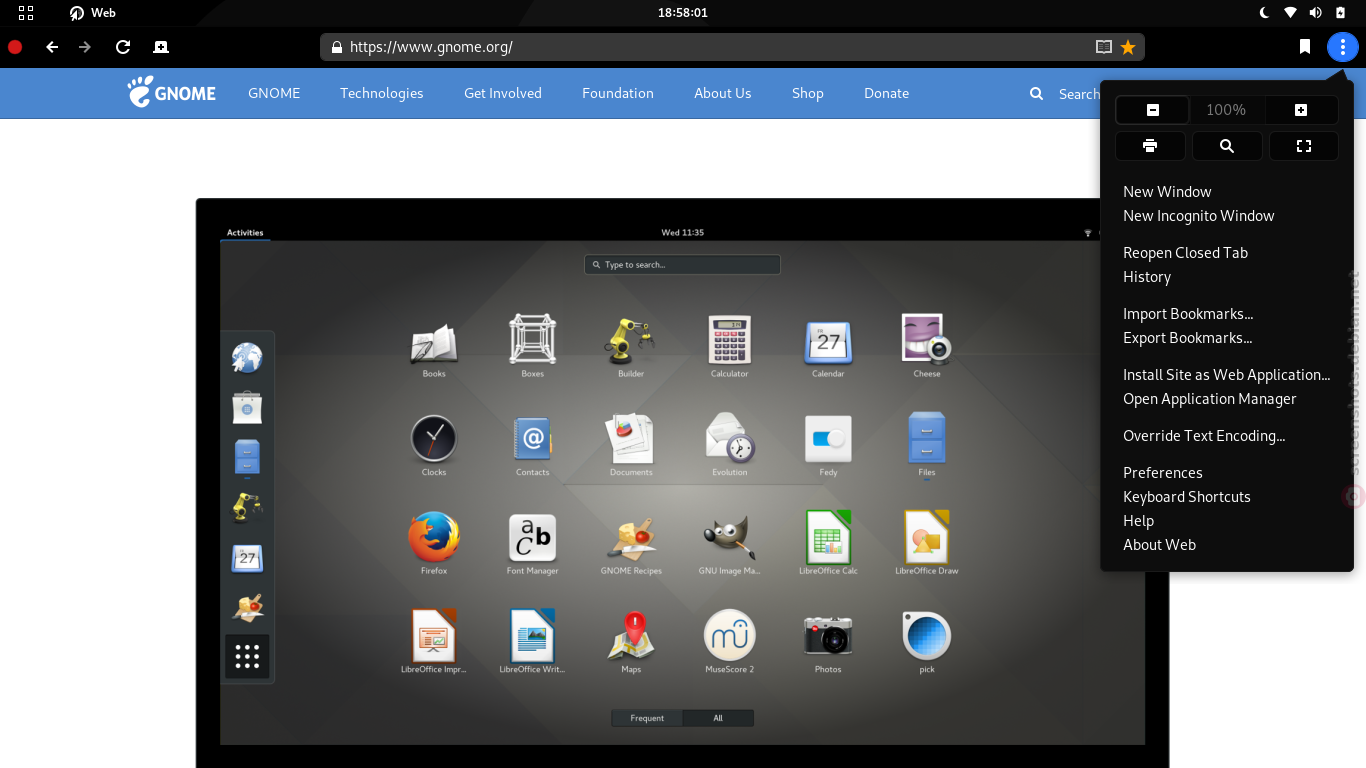This screenshot has height=768, width=1366.
Task: Open the GNOME nav link
Action: tap(274, 93)
